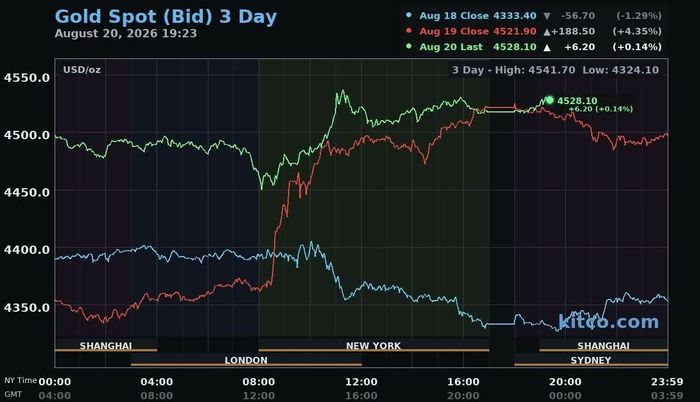Click the up arrow beside +188.50
Viewport: 700px width, 402px height.
coord(547,32)
